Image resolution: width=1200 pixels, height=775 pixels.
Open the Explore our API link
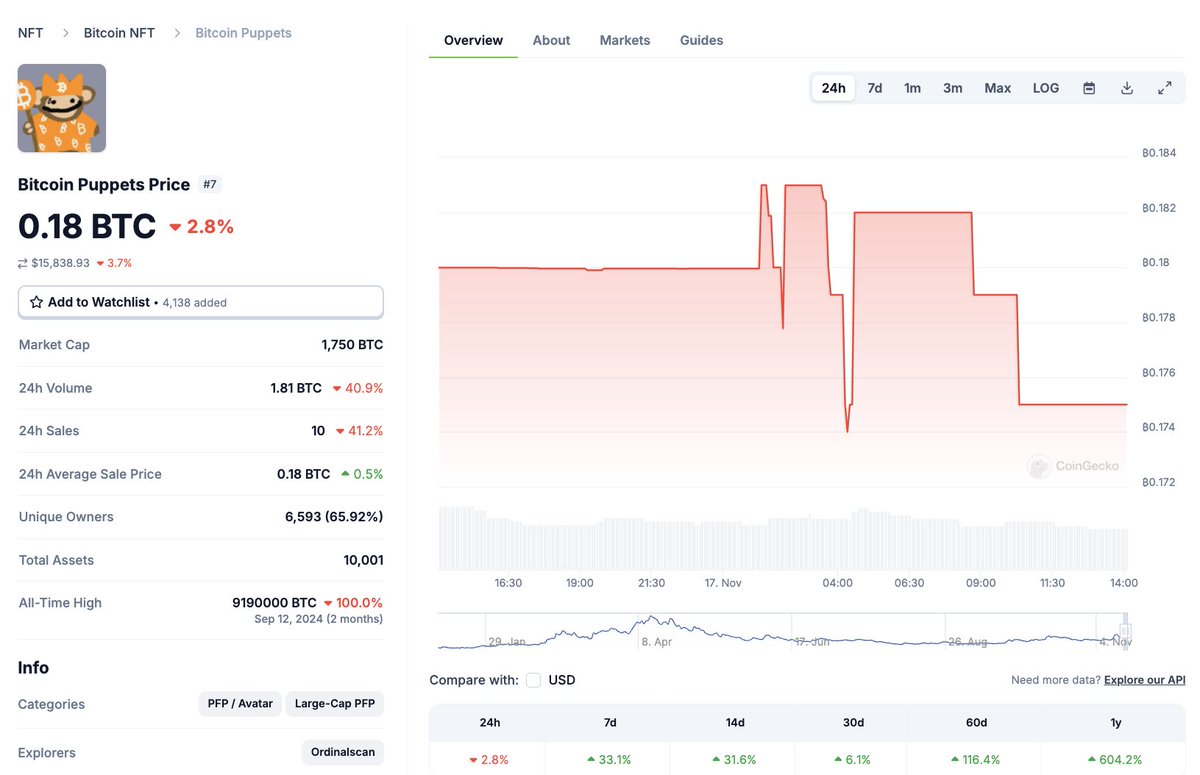pos(1145,680)
